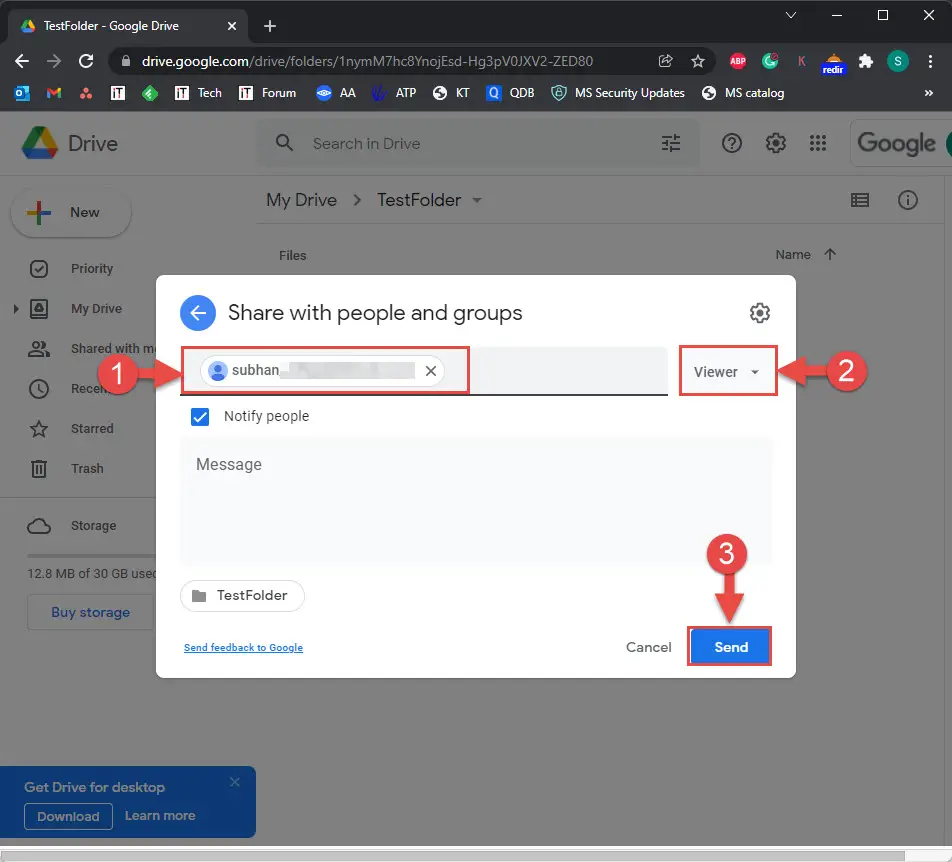
Task: Click the Send button
Action: pos(730,646)
